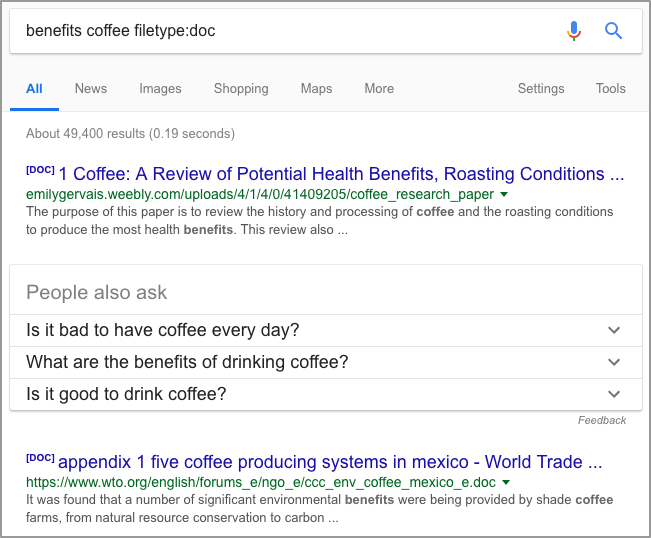Expand "Is it good to drink coffee?"

click(x=326, y=394)
